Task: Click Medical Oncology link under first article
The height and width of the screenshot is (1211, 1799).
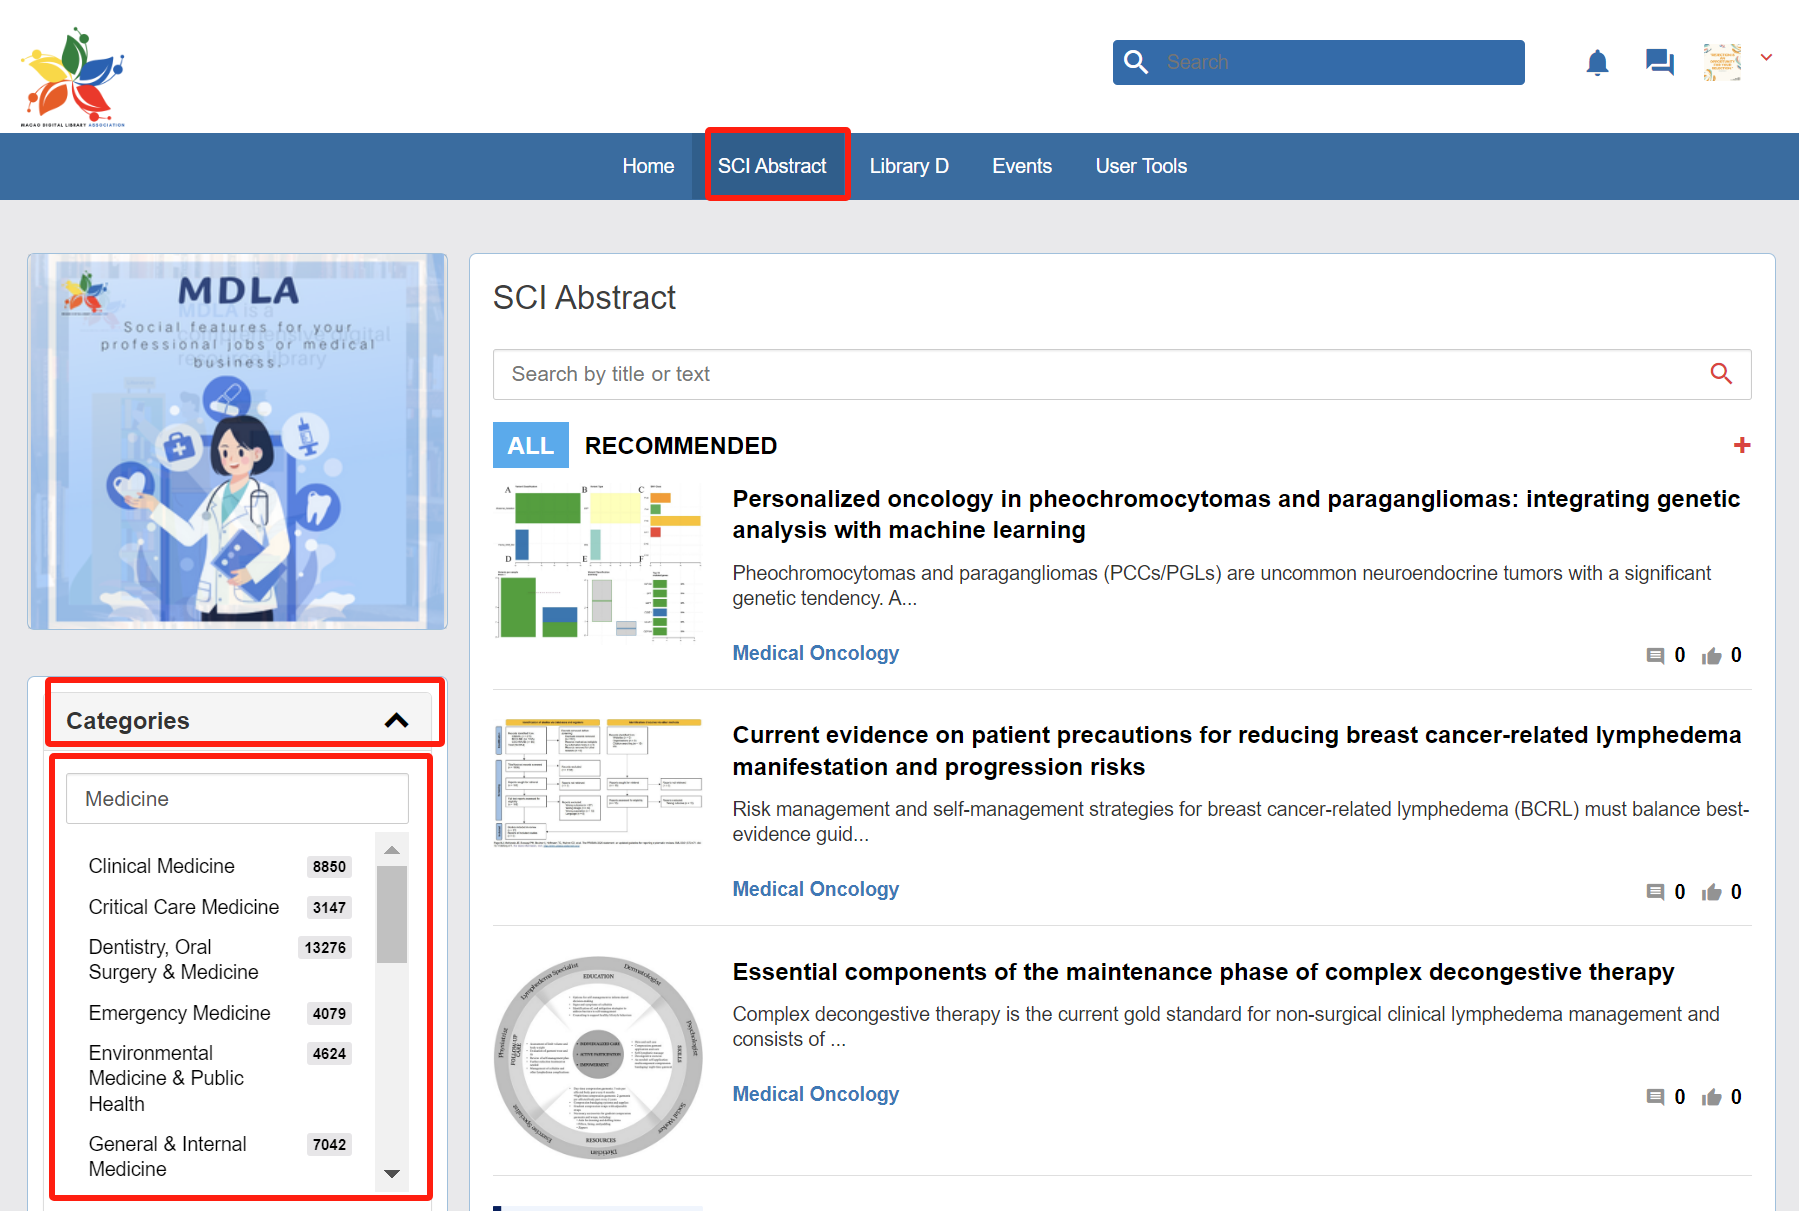Action: tap(815, 653)
